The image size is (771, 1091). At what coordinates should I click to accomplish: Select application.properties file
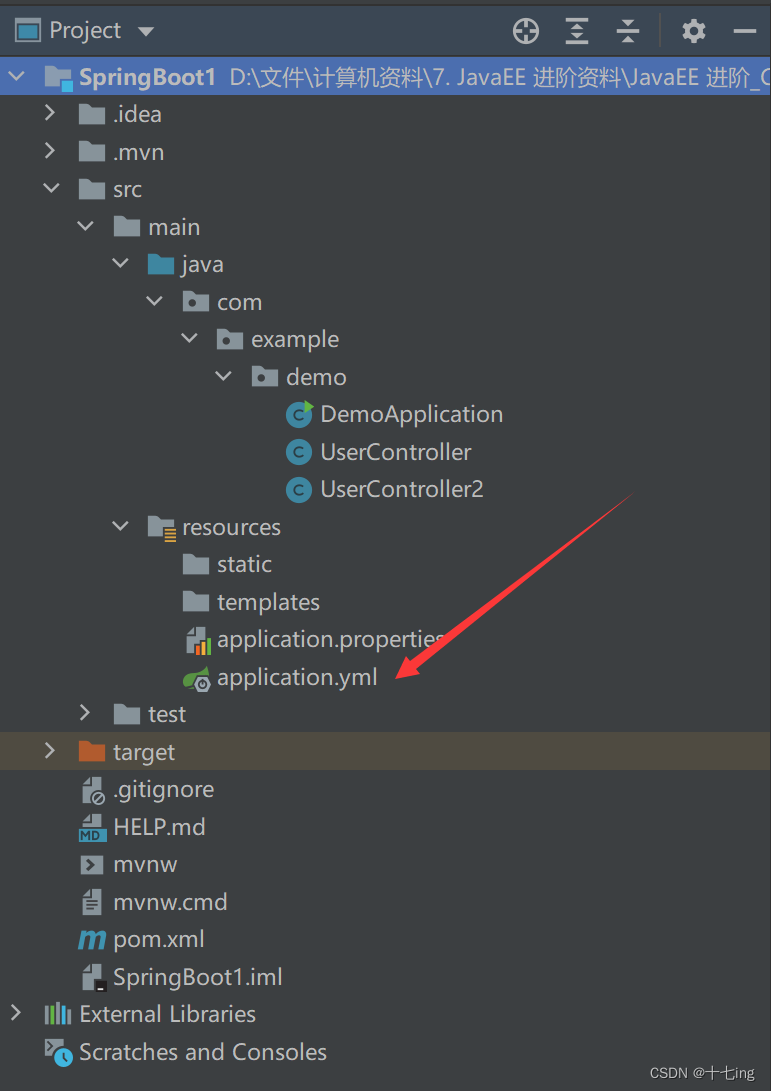pyautogui.click(x=330, y=640)
